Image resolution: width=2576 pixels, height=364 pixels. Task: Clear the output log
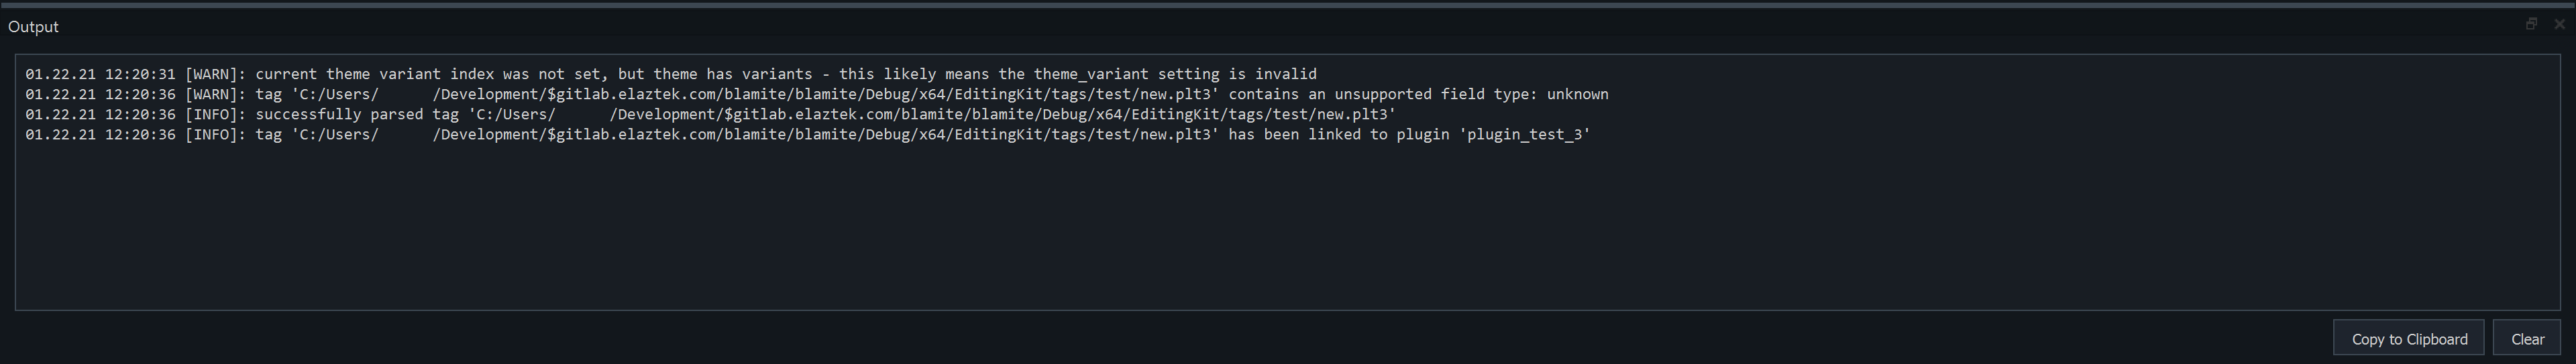2527,339
